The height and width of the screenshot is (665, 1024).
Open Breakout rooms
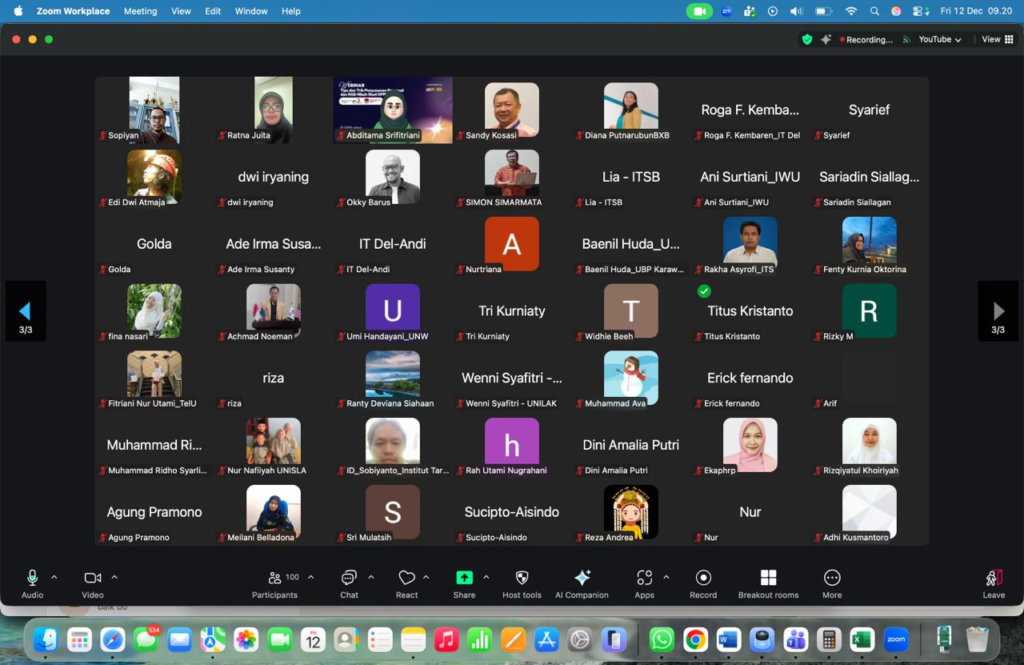(768, 579)
